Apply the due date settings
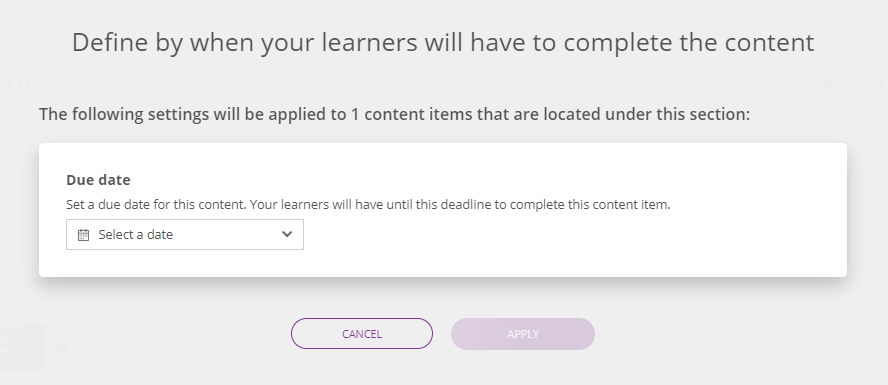Screen dimensions: 888x385 pyautogui.click(x=523, y=333)
